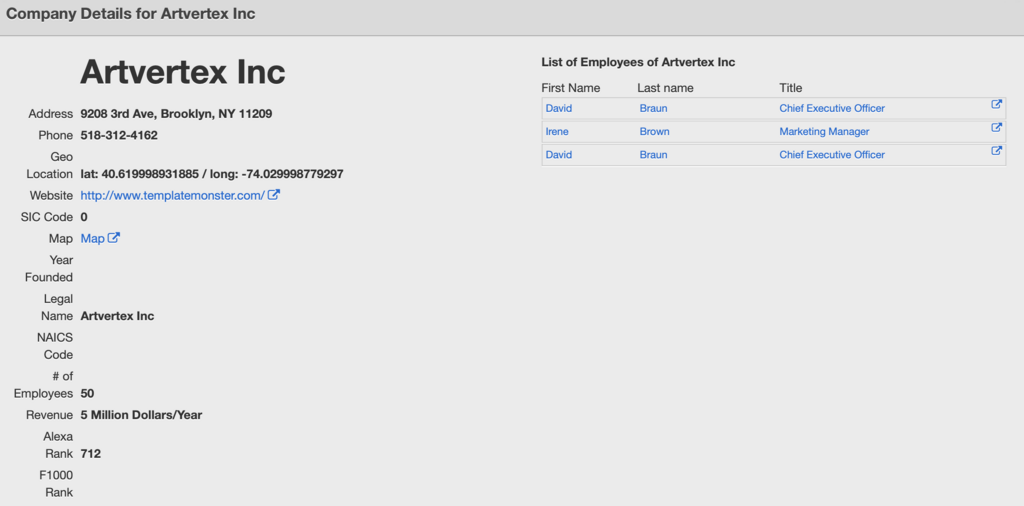Click David in the bottom employee row
This screenshot has width=1024, height=506.
coord(559,155)
